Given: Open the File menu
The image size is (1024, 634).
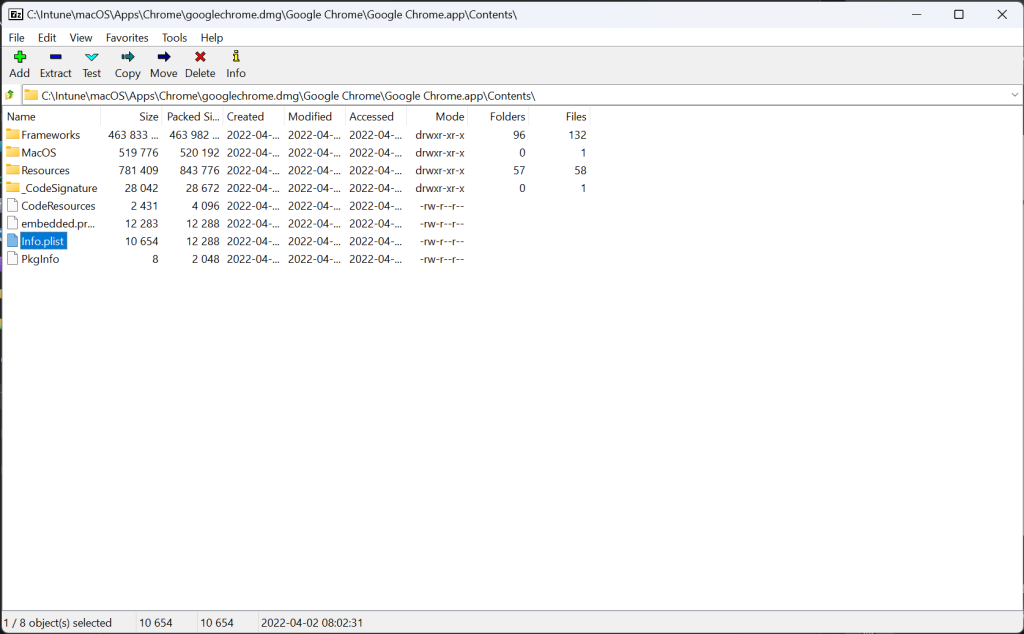Looking at the screenshot, I should [16, 38].
